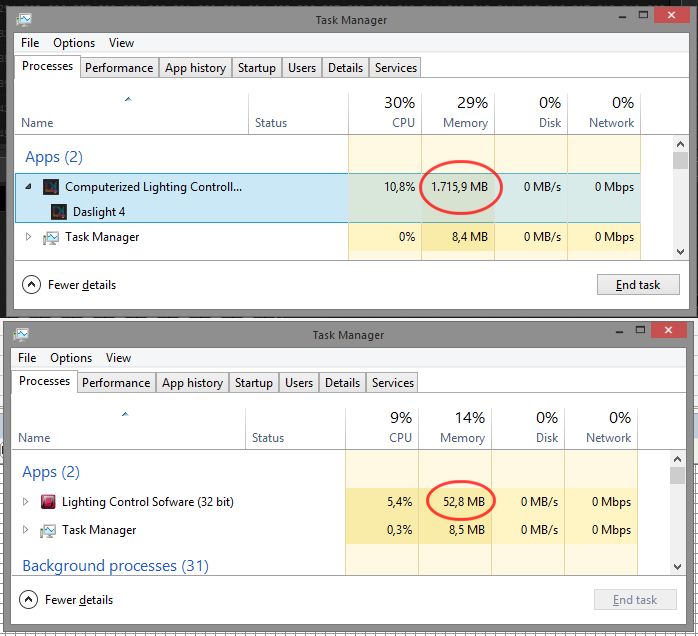Click scroll down arrow of top window list
This screenshot has height=636, width=698.
pos(680,251)
